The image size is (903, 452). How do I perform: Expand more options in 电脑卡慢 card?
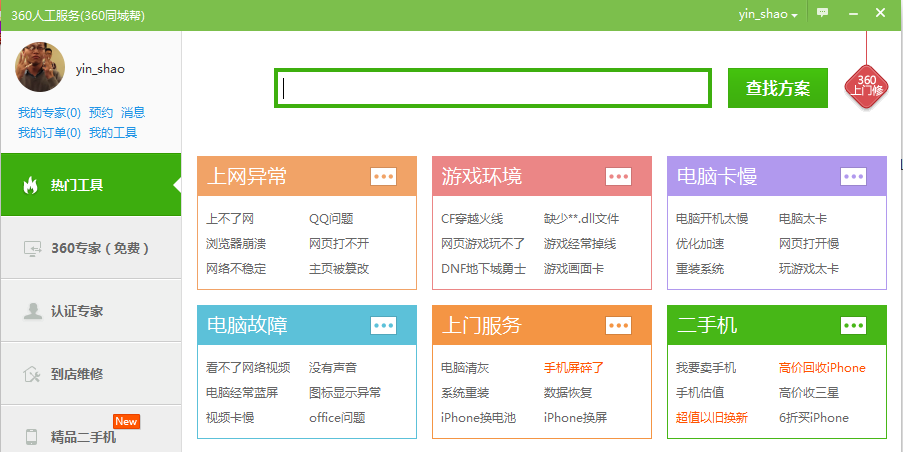(853, 176)
